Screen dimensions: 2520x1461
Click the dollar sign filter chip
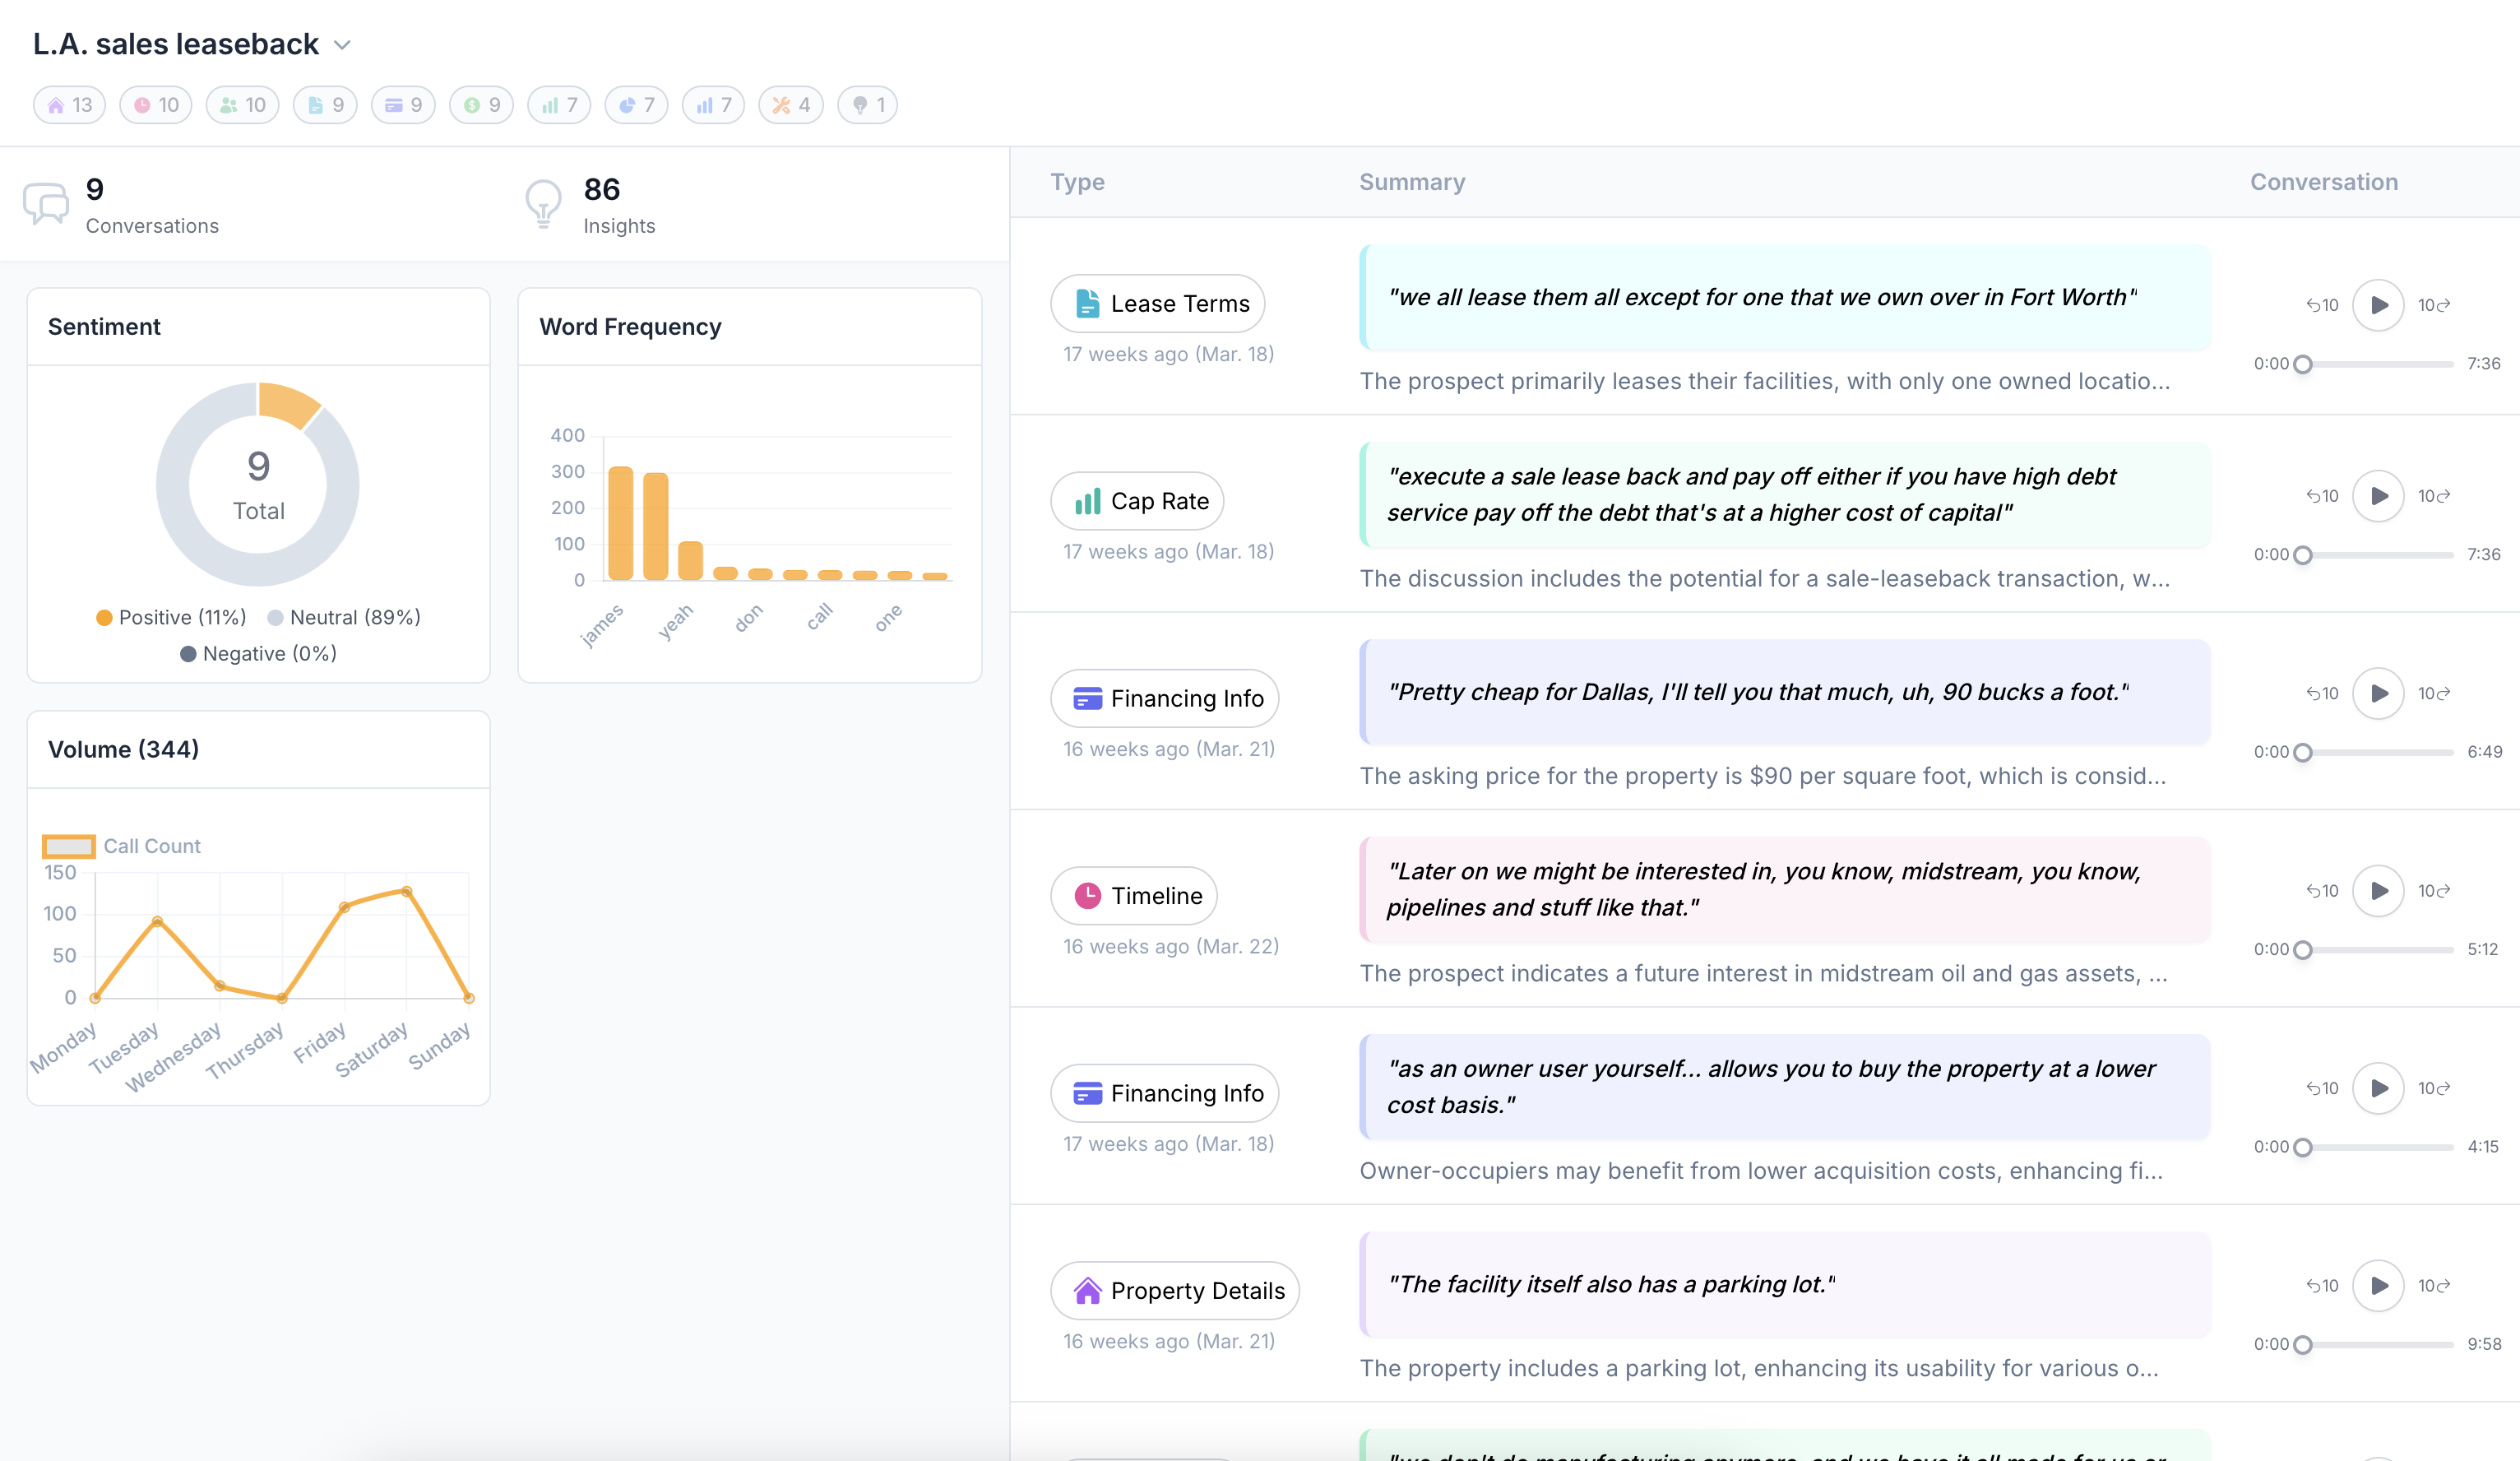[481, 105]
